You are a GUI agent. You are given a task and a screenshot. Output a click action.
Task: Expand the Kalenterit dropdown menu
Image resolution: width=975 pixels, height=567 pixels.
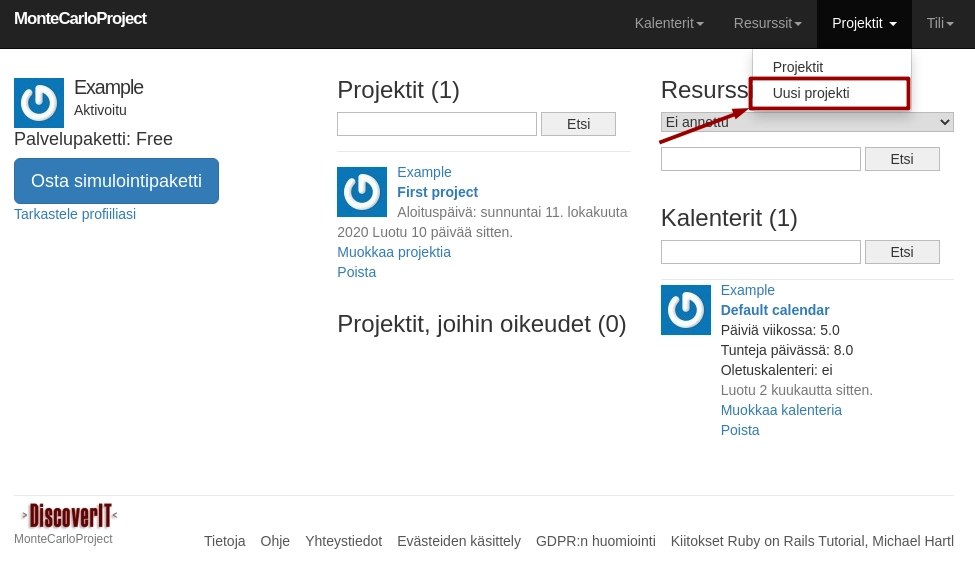(669, 23)
